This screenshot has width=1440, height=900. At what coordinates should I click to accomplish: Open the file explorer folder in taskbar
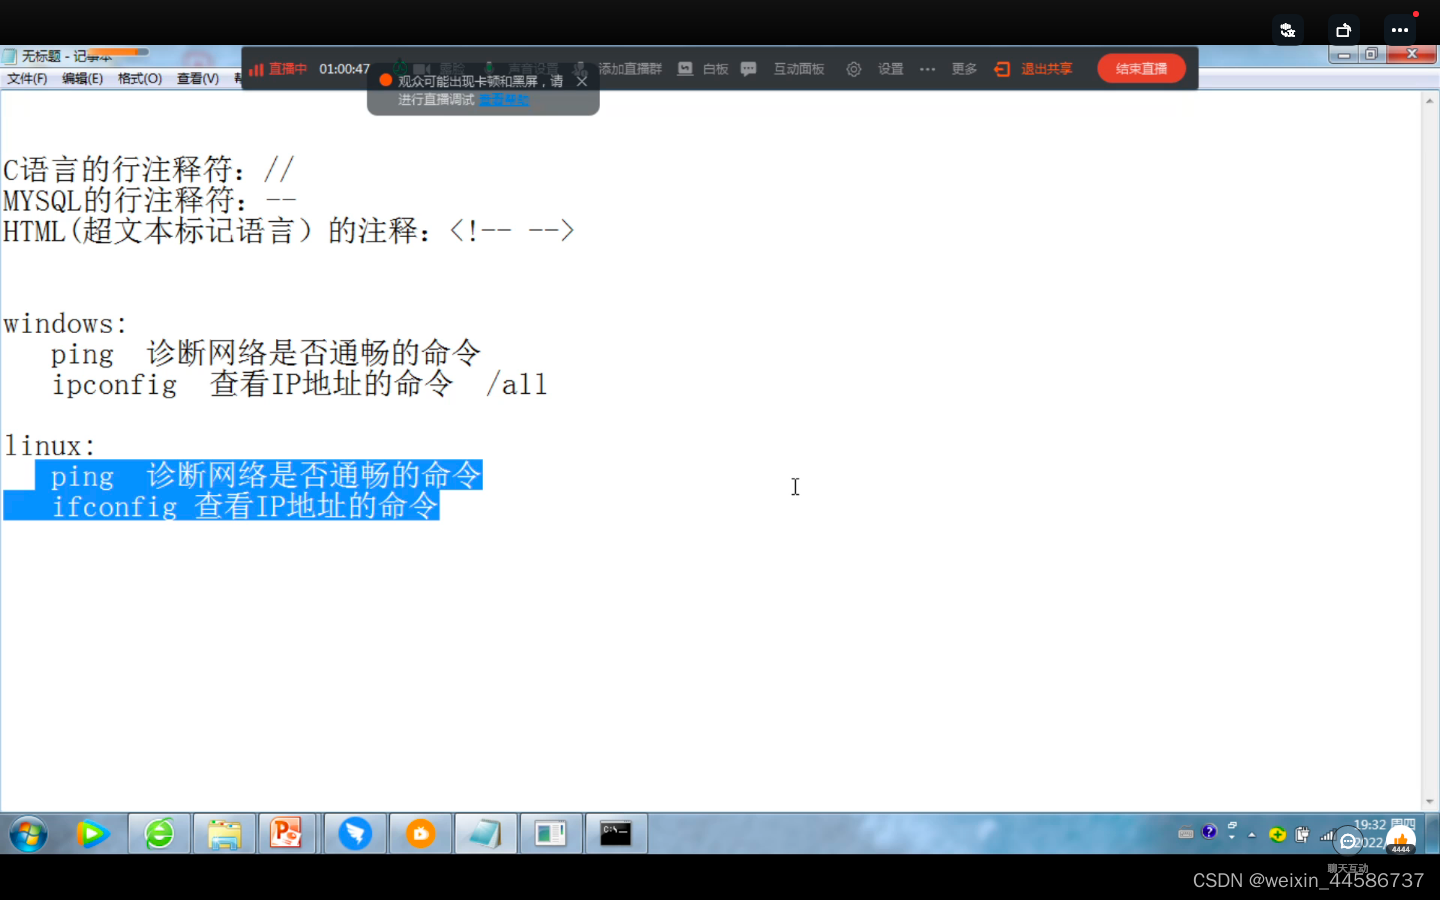pos(224,833)
